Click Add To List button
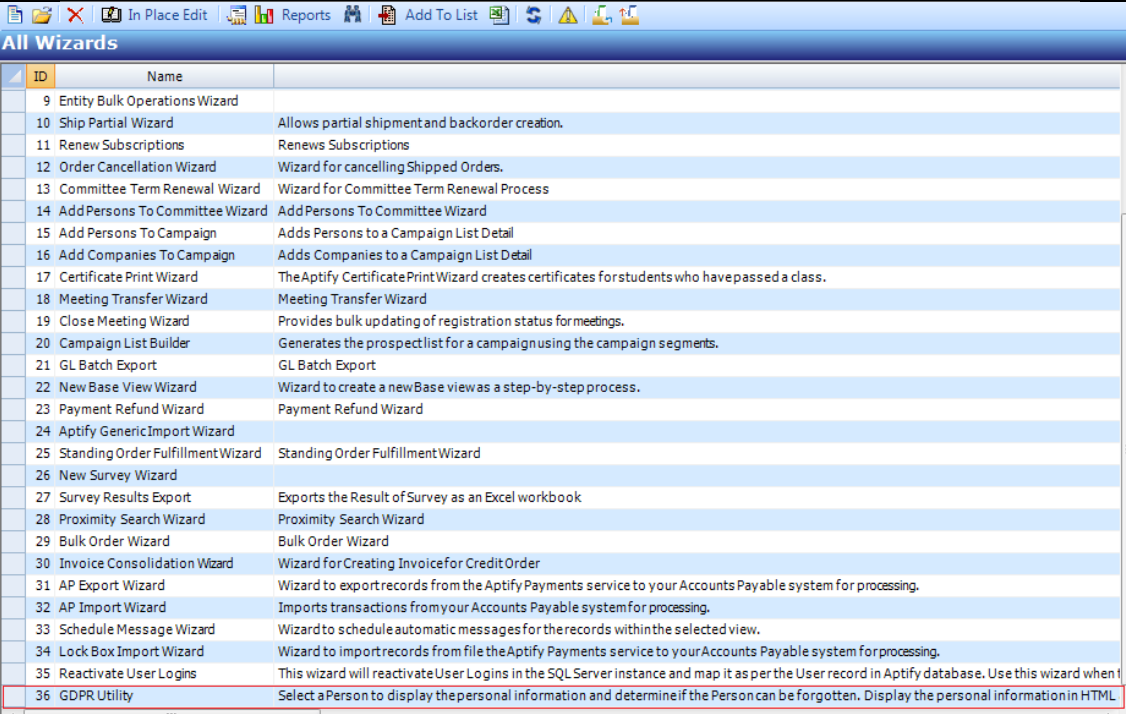Viewport: 1126px width, 714px height. (x=428, y=14)
